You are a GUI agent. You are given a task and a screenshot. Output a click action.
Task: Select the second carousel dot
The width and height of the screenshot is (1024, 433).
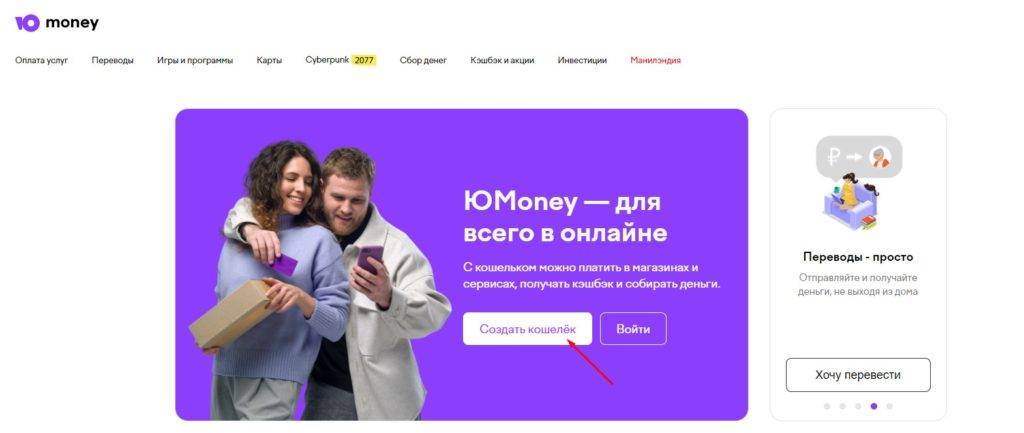tap(842, 406)
